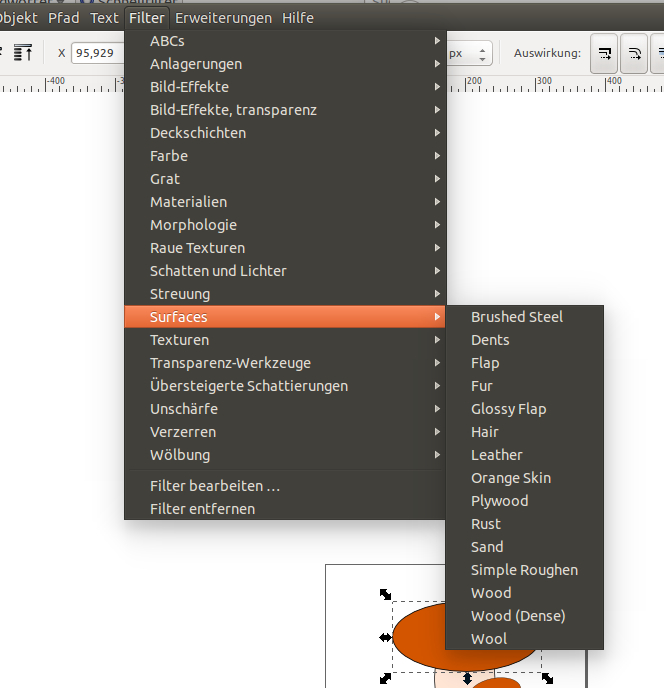Image resolution: width=664 pixels, height=688 pixels.
Task: Click top-left scale handle of selection
Action: (x=385, y=595)
